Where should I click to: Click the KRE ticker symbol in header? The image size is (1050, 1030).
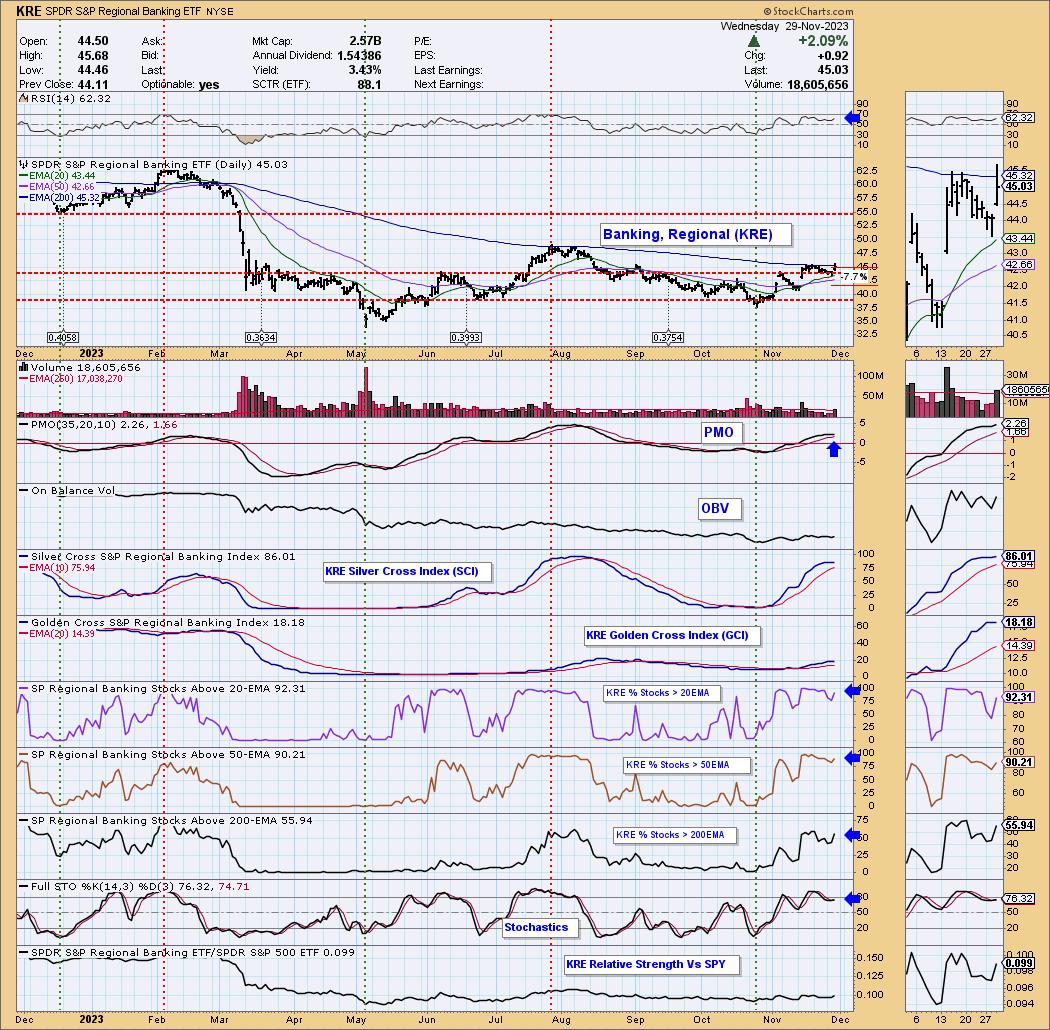[x=28, y=11]
